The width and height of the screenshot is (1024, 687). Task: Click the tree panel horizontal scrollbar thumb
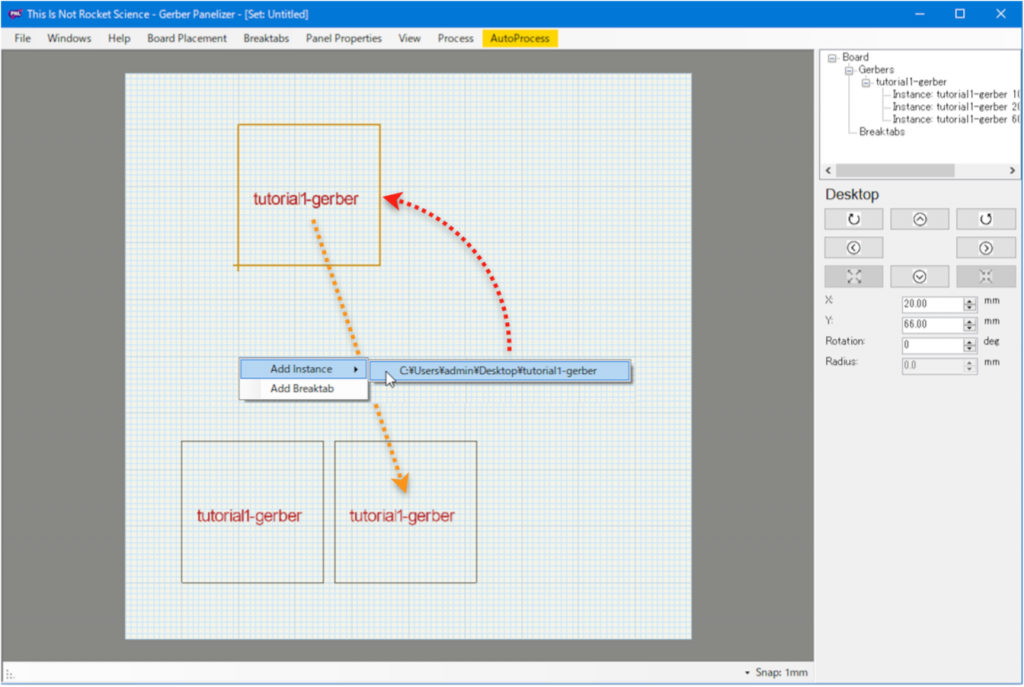point(895,170)
